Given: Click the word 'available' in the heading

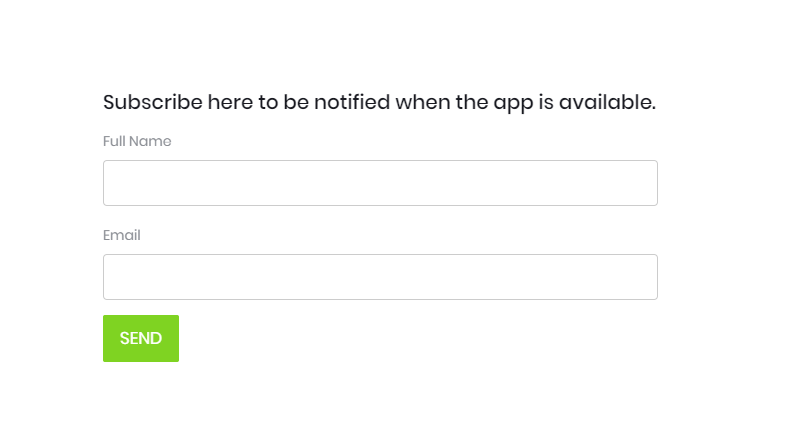Looking at the screenshot, I should tap(605, 102).
